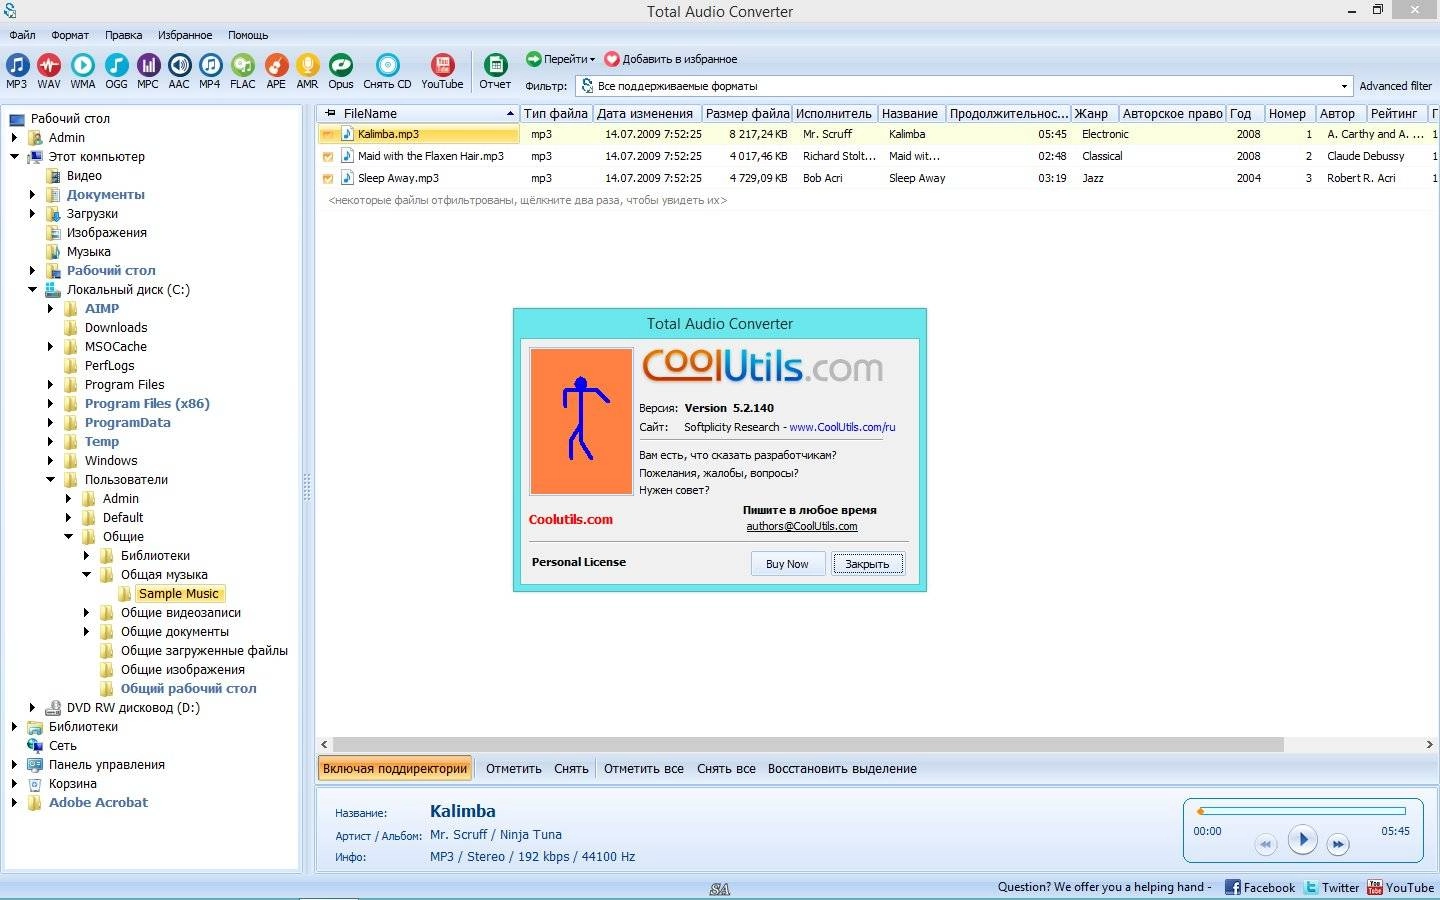1440x900 pixels.
Task: Open the Снять CD ripping tool
Action: point(387,70)
